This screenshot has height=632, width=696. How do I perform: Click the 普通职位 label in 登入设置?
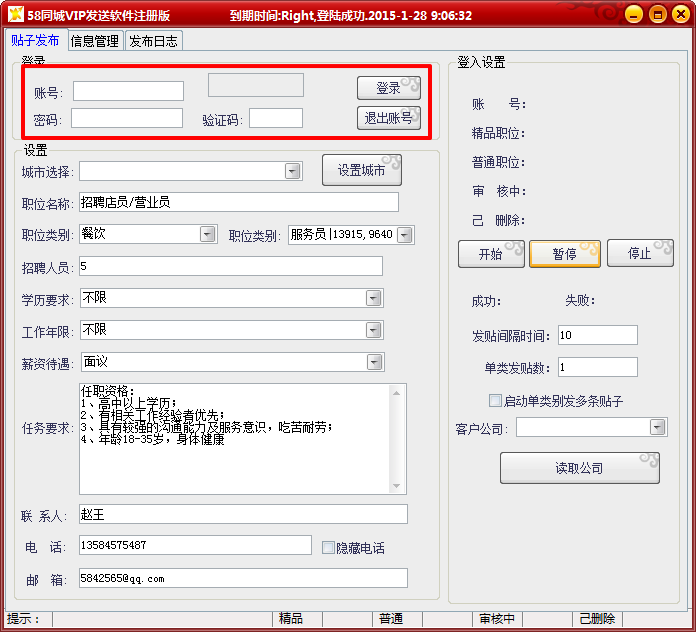pyautogui.click(x=498, y=162)
